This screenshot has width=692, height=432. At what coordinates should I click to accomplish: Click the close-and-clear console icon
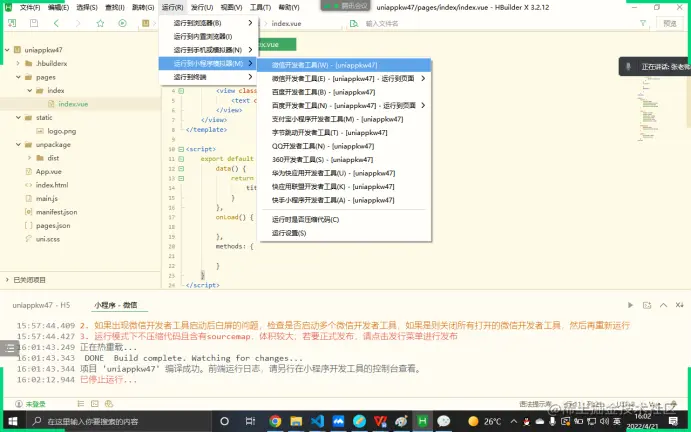click(680, 305)
